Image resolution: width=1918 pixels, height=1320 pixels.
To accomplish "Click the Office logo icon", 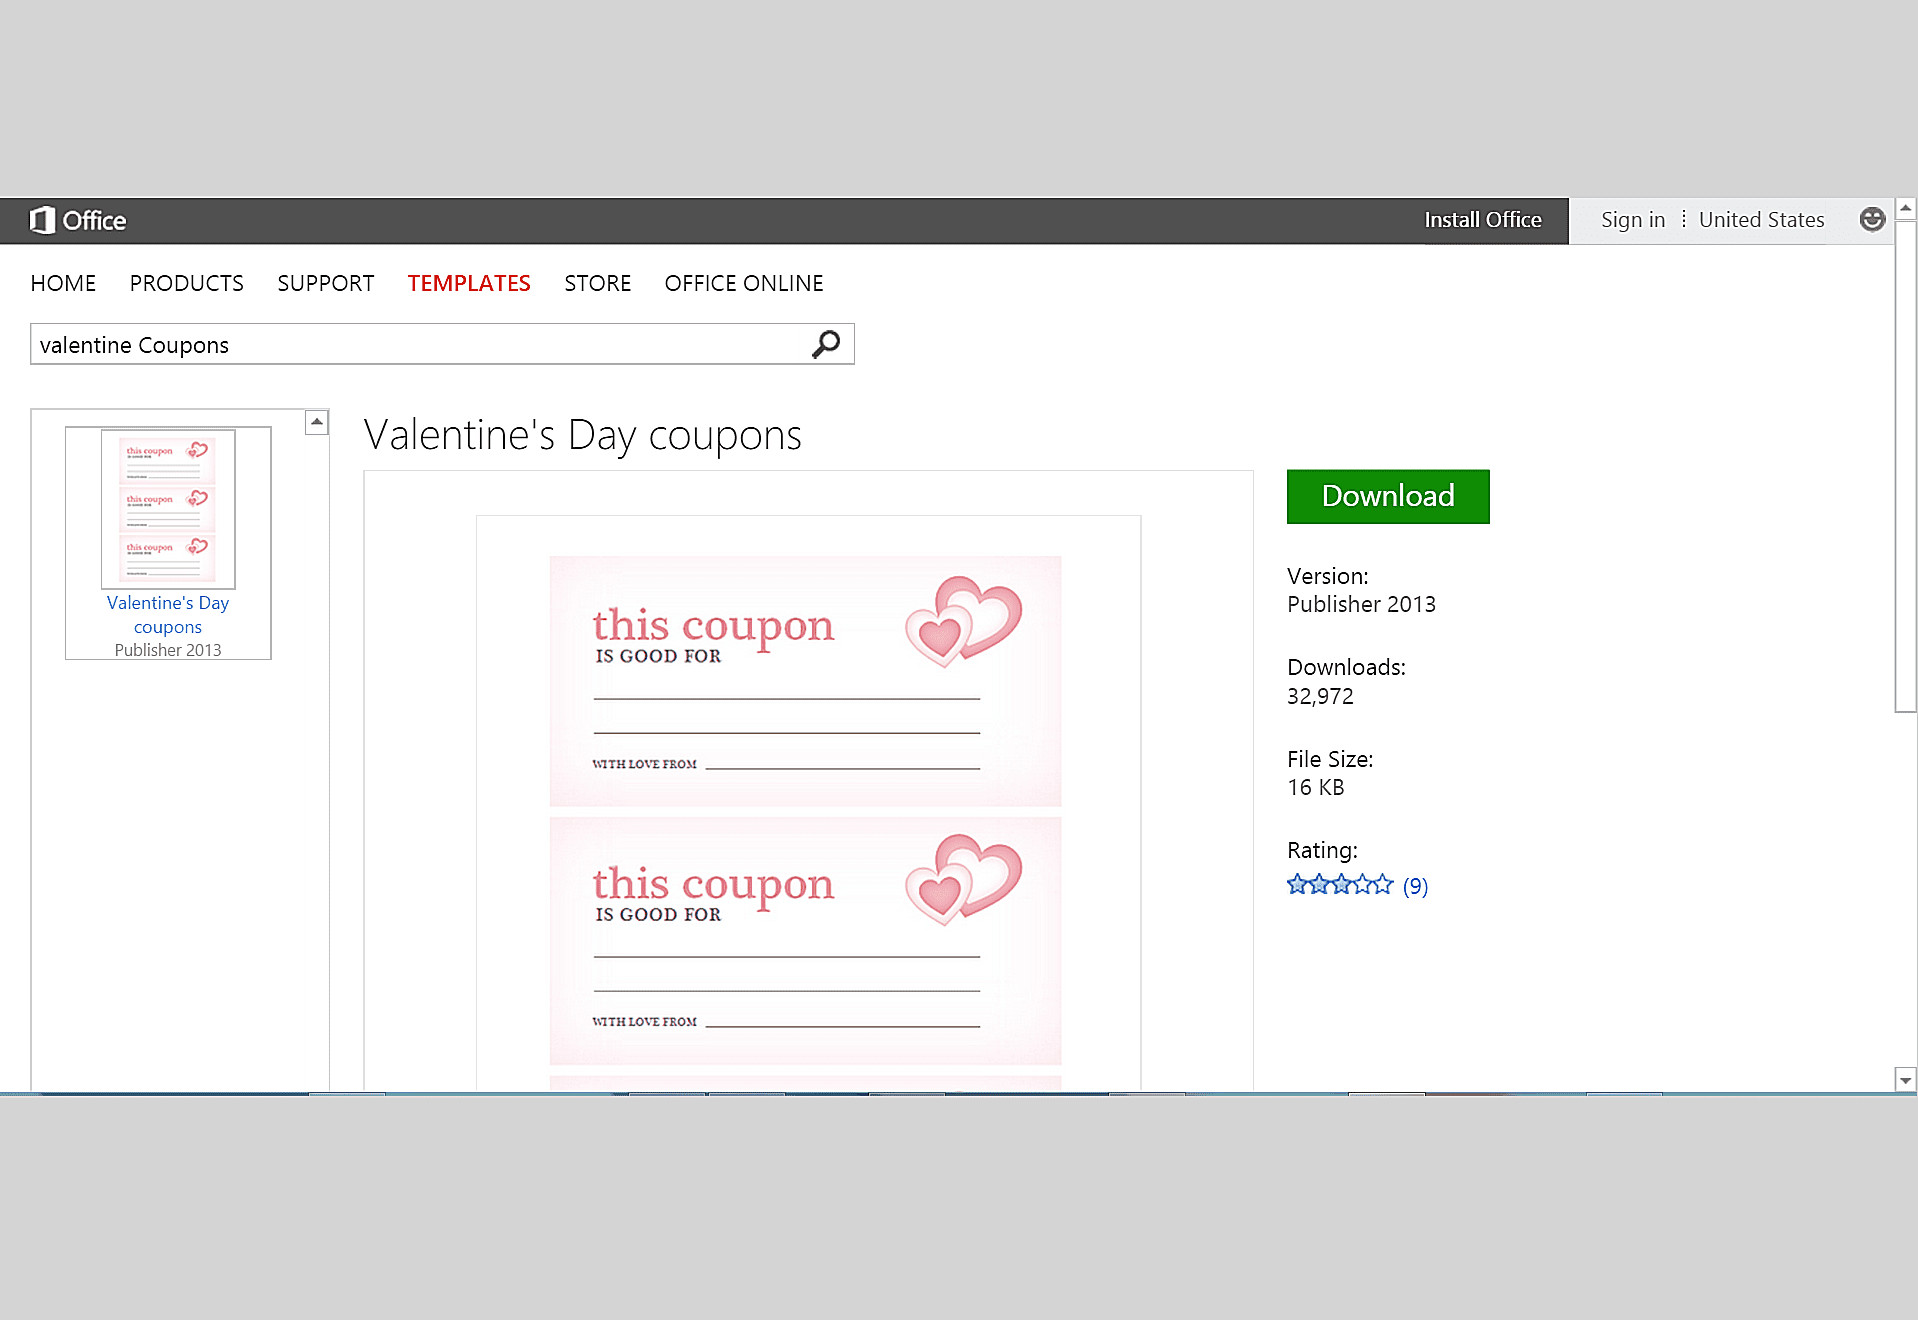I will point(42,220).
